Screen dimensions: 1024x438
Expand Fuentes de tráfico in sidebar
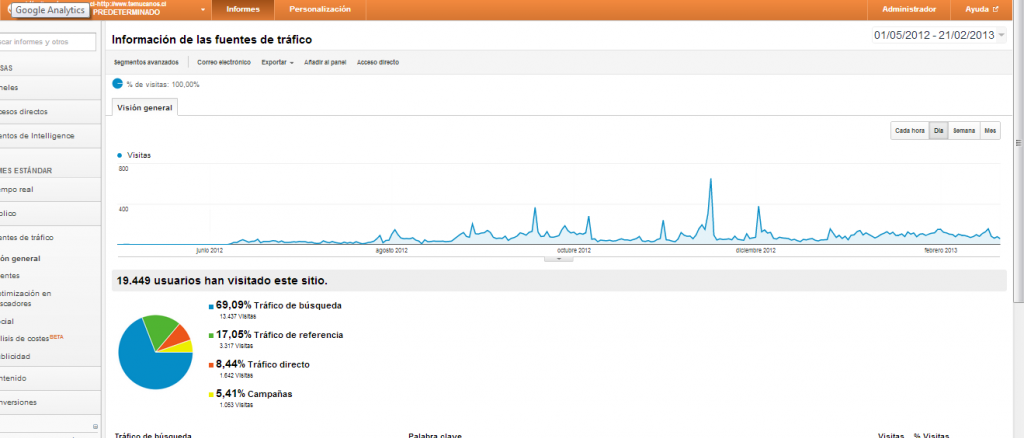tap(27, 238)
